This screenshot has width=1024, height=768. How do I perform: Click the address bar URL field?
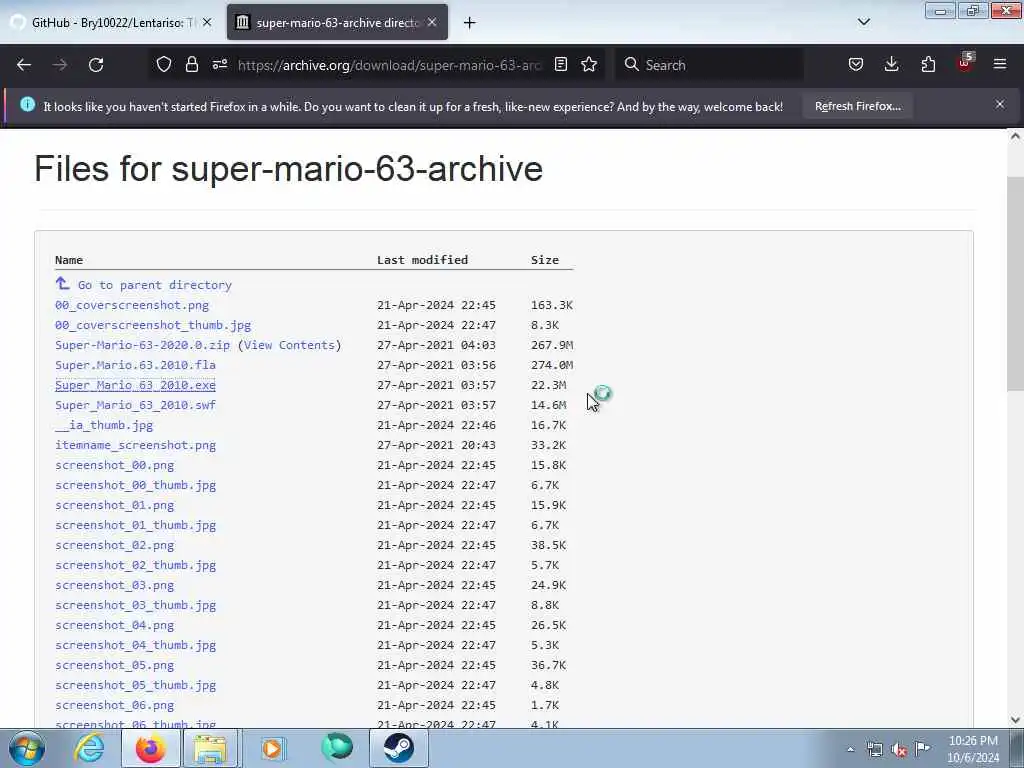tap(389, 65)
